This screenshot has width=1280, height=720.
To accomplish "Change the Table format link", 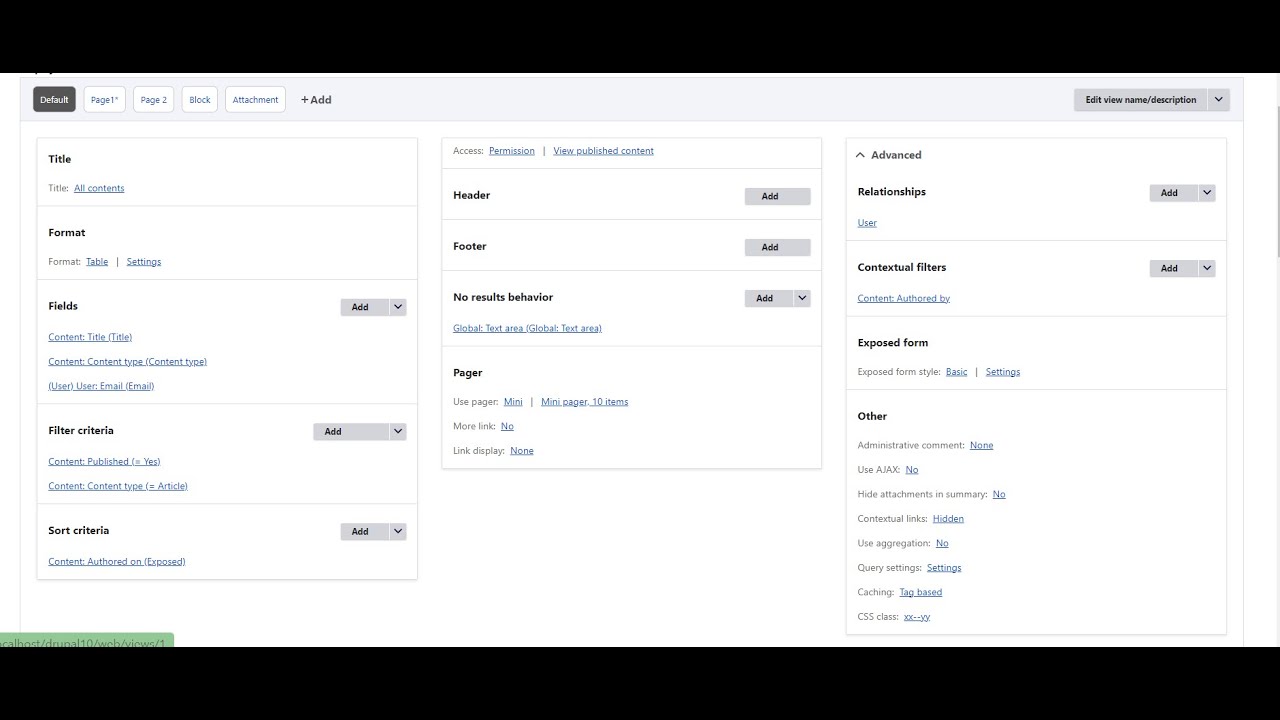I will click(x=97, y=262).
